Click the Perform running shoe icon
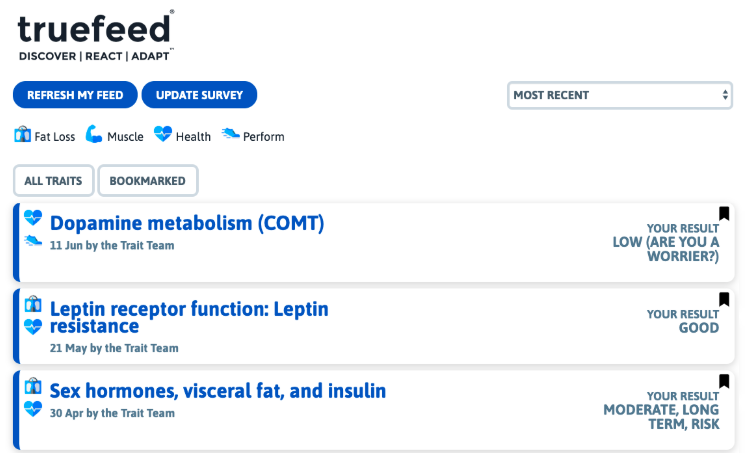This screenshot has height=462, width=753. coord(231,135)
